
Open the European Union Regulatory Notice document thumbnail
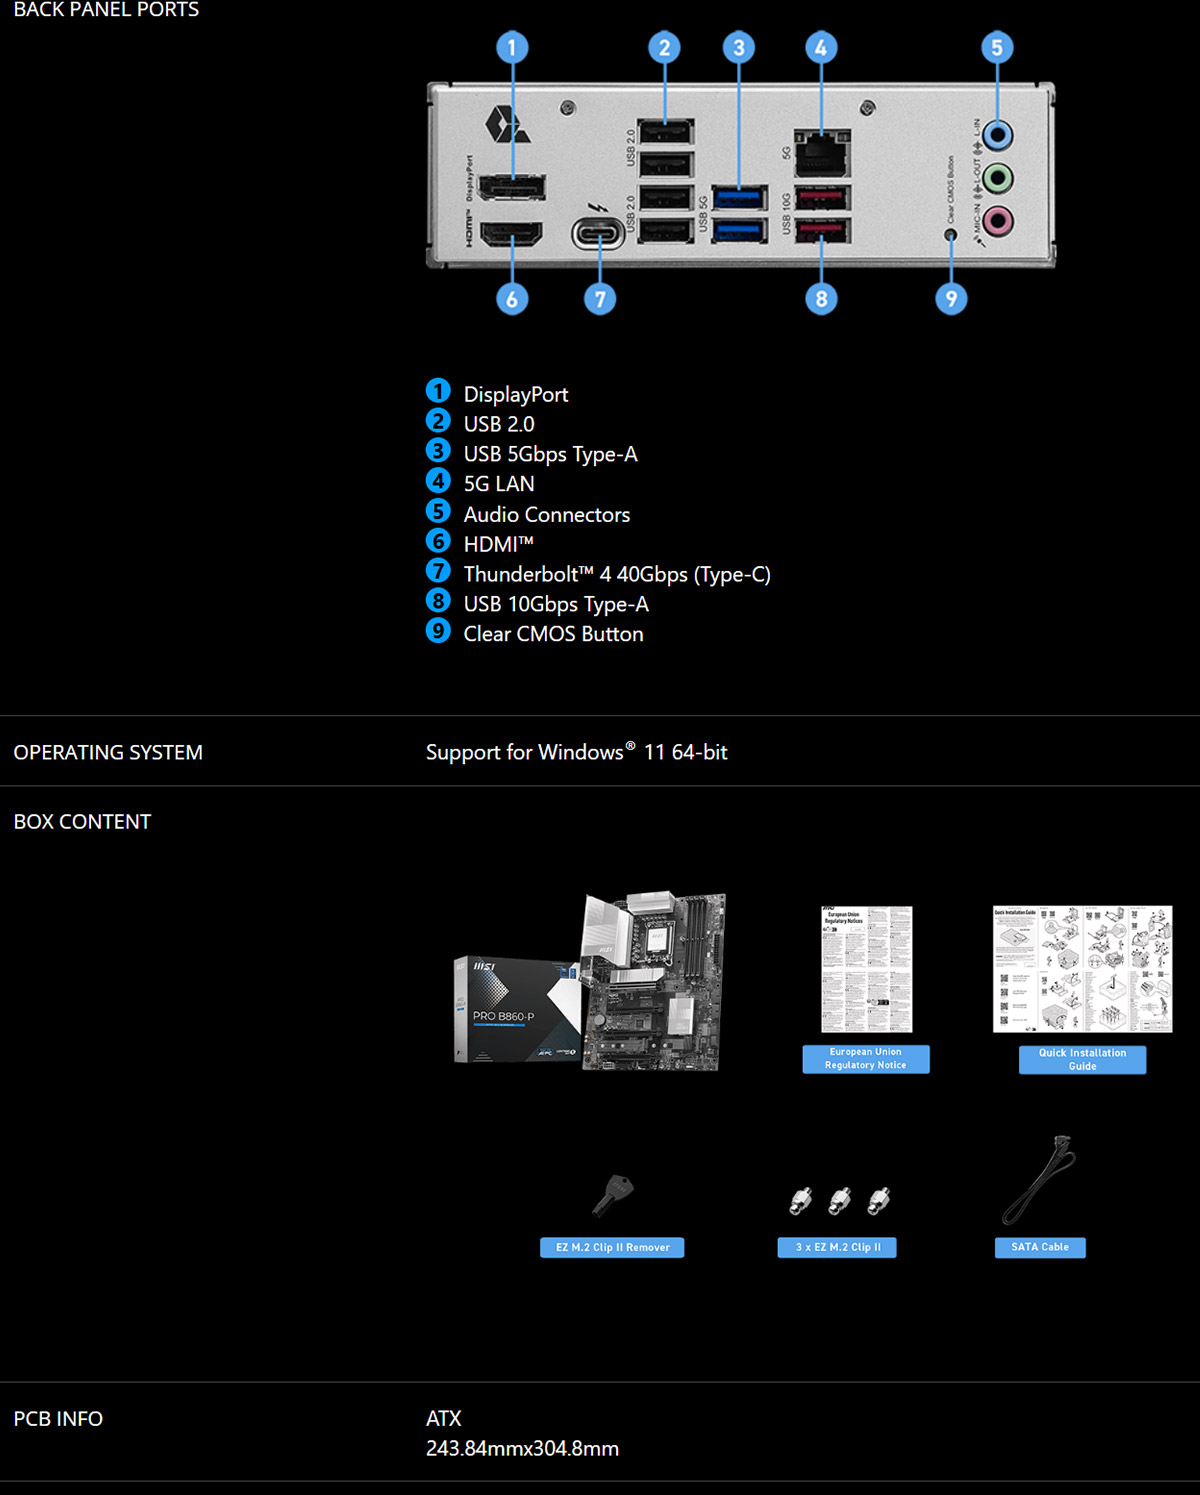tap(867, 969)
